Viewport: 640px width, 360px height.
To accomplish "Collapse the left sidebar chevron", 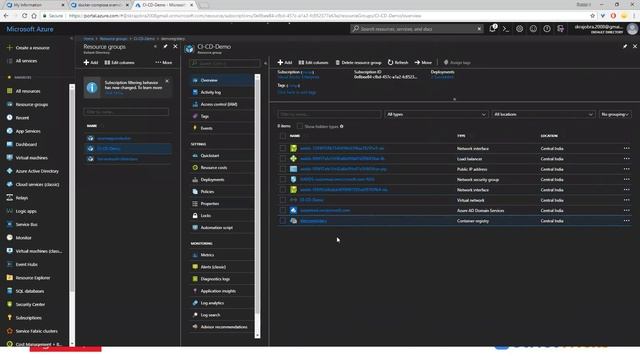I will pos(71,38).
